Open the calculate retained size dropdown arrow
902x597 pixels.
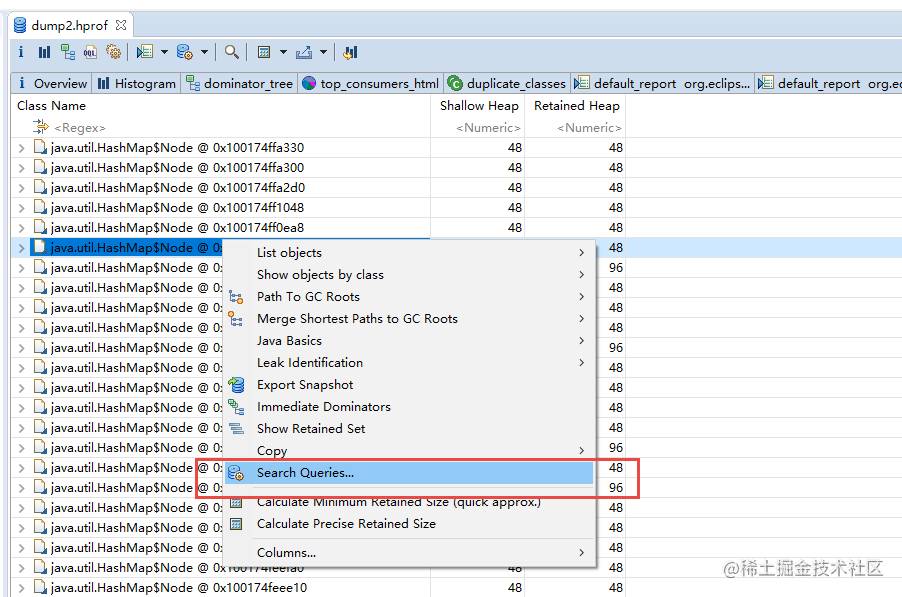(283, 52)
